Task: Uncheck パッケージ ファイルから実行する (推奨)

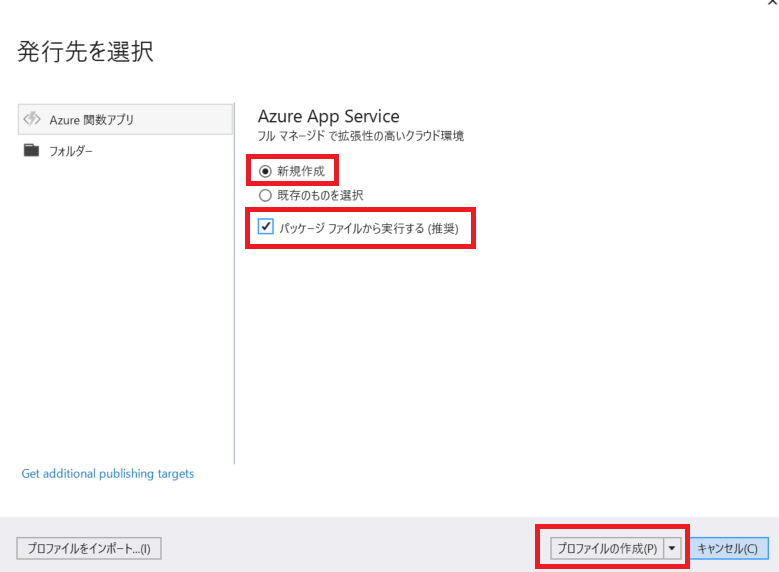Action: pyautogui.click(x=266, y=227)
